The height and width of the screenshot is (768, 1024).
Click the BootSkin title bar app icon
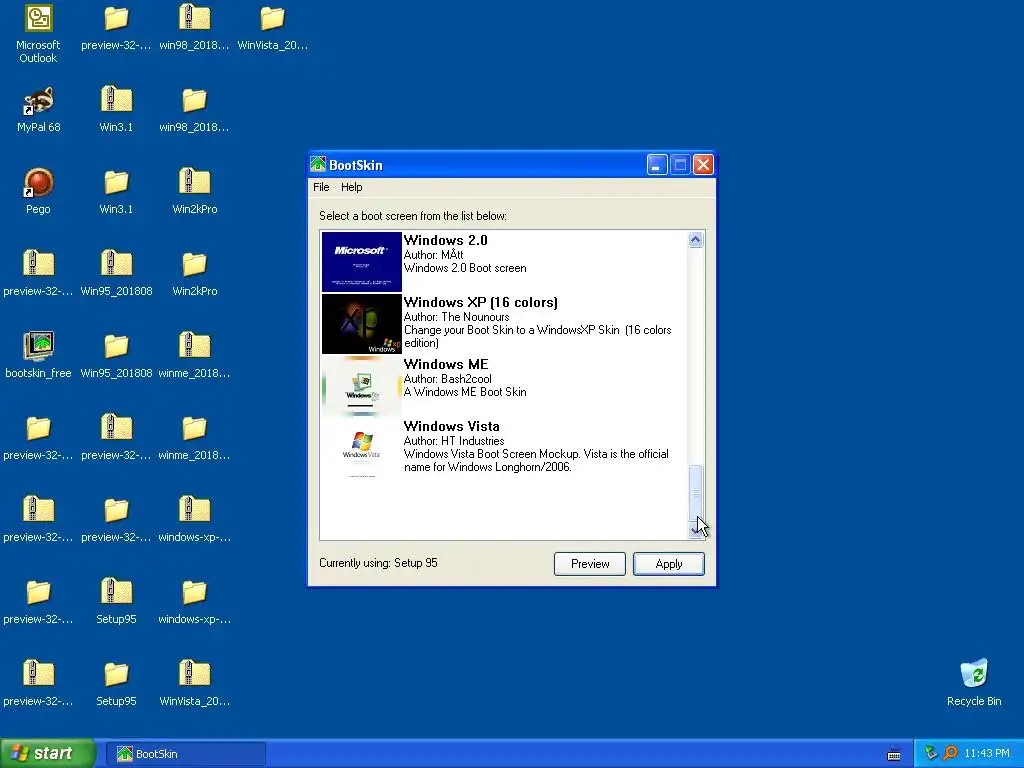[318, 165]
